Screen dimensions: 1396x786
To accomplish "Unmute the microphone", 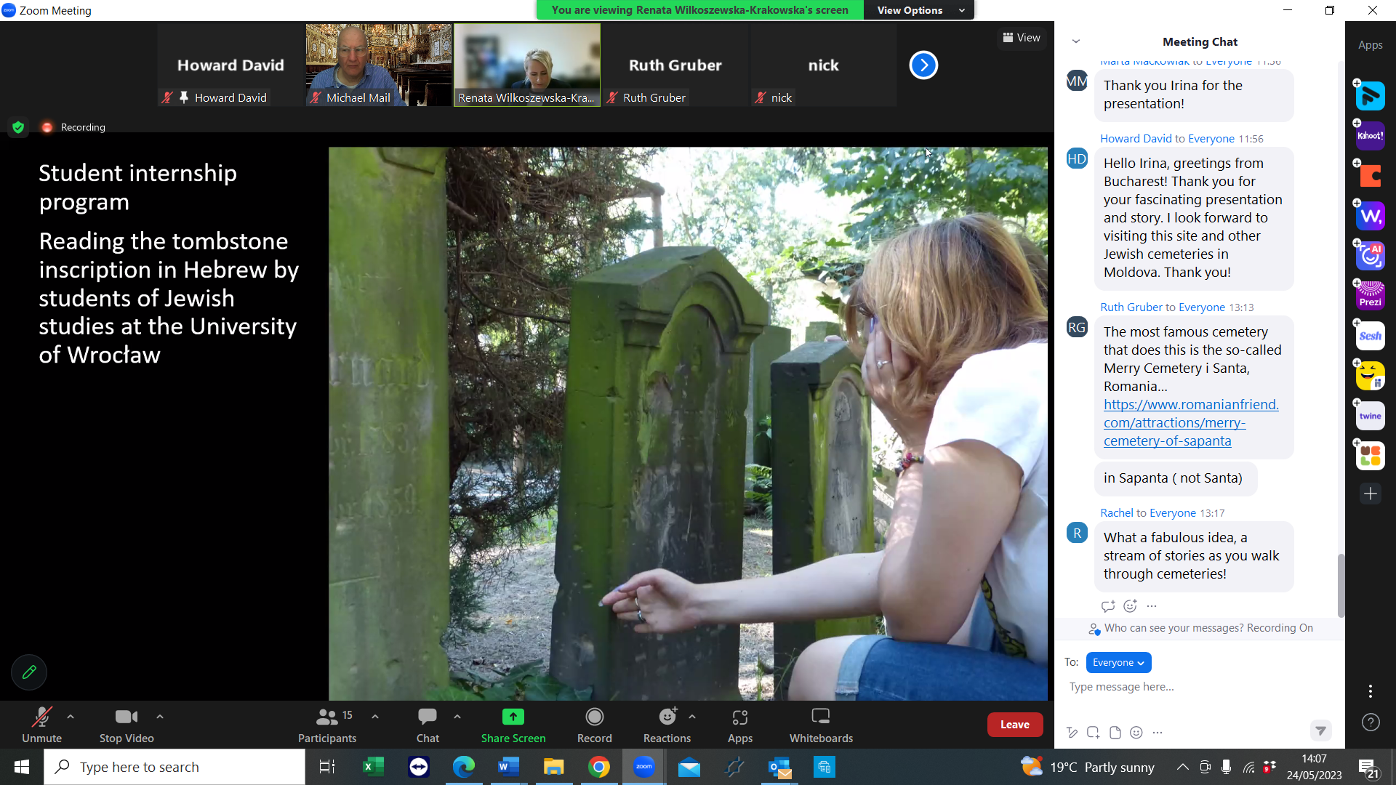I will pyautogui.click(x=42, y=725).
